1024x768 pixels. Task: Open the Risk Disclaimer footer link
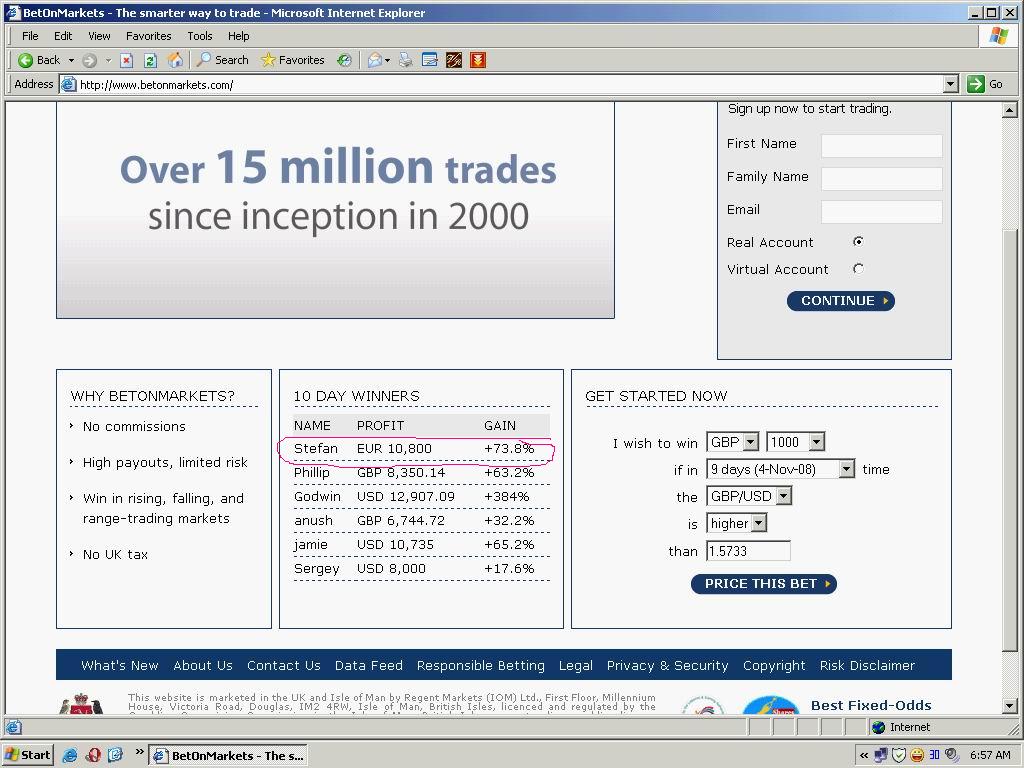pos(867,665)
